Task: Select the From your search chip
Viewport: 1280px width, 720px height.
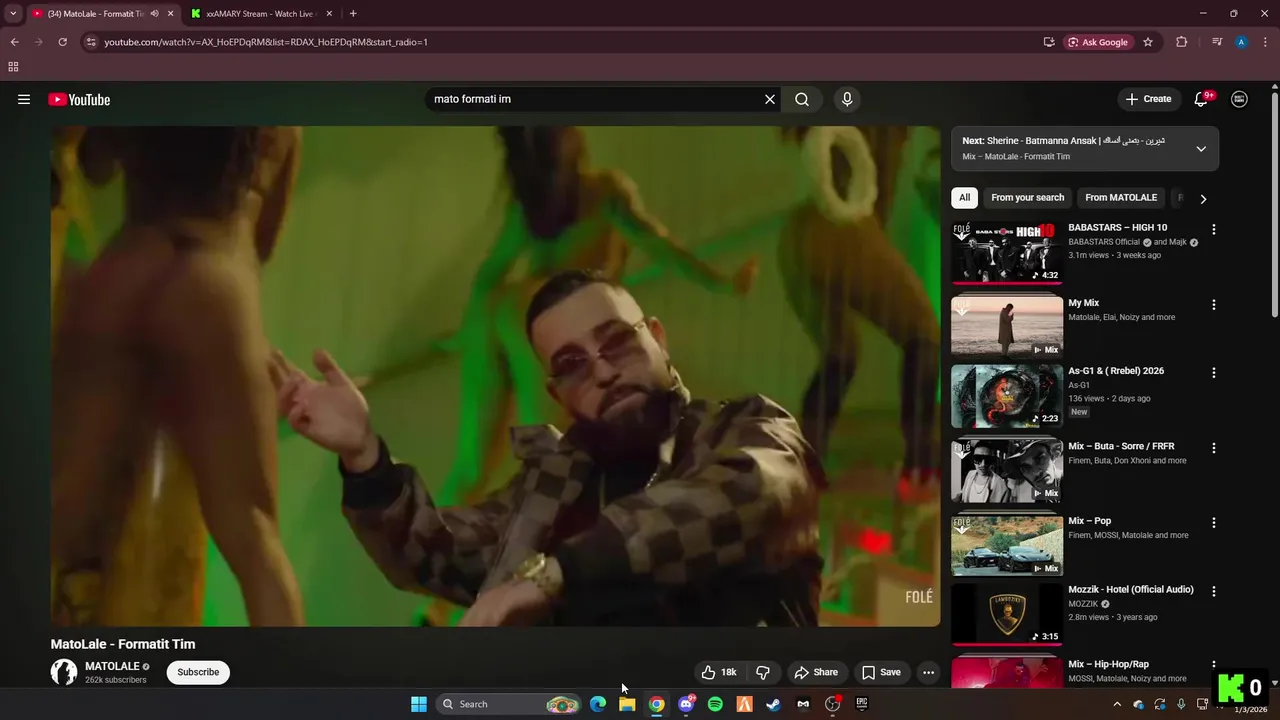Action: (1028, 198)
